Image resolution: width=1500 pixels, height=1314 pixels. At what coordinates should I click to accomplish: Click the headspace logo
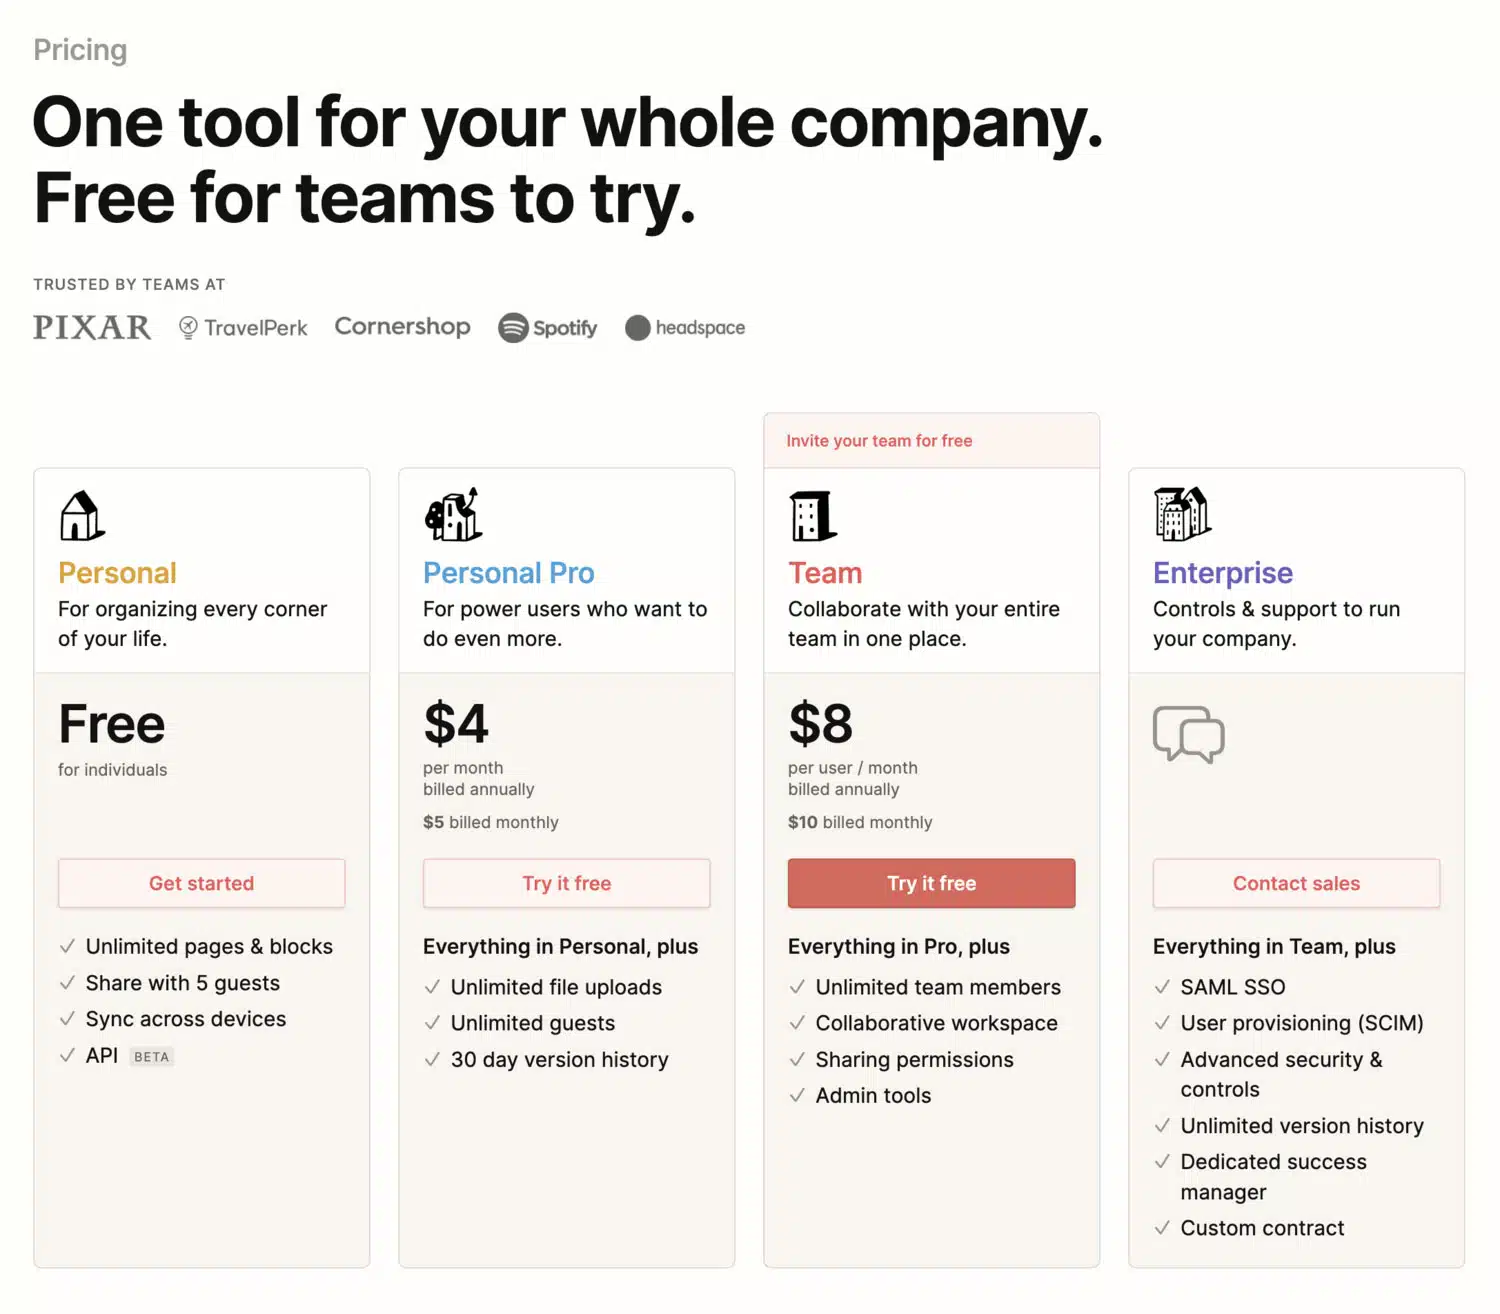(x=685, y=328)
